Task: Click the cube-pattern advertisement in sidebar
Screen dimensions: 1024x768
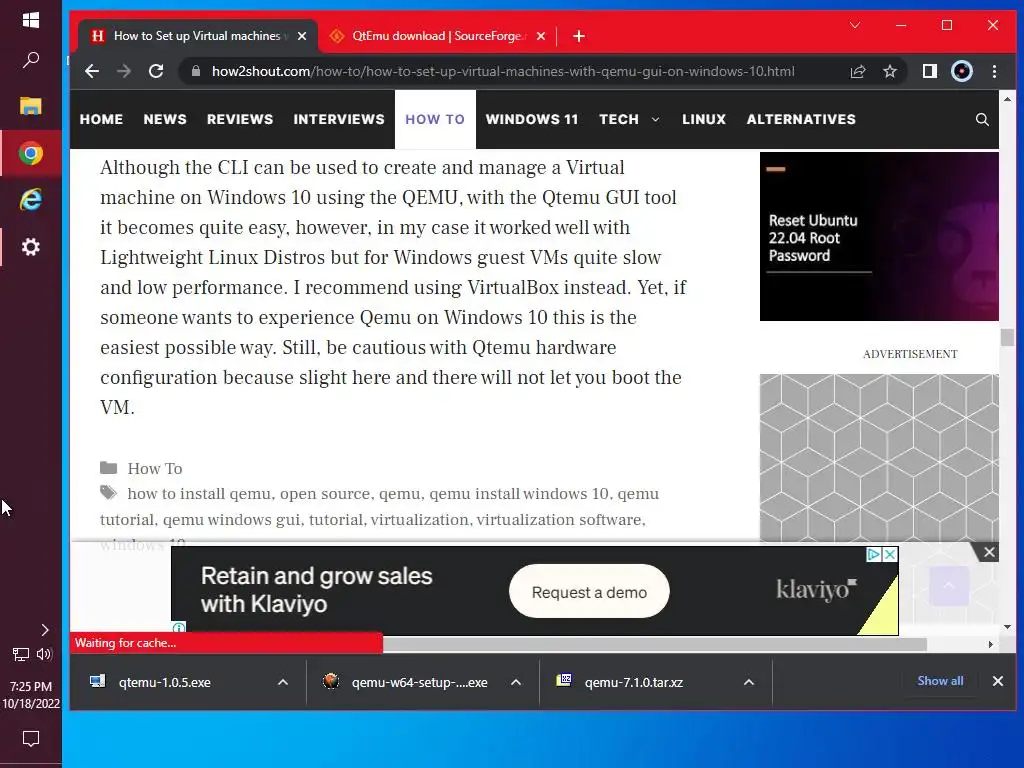Action: (x=879, y=457)
